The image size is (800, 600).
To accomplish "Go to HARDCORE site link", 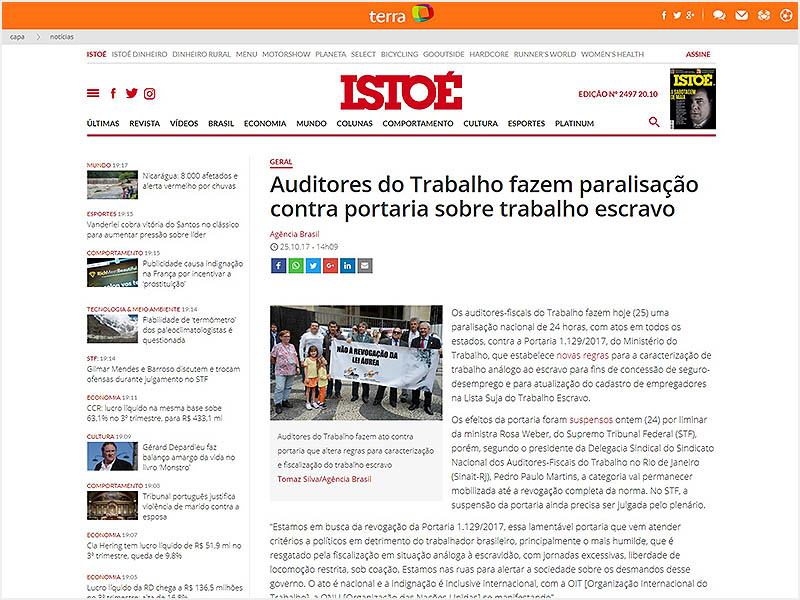I will coord(489,54).
